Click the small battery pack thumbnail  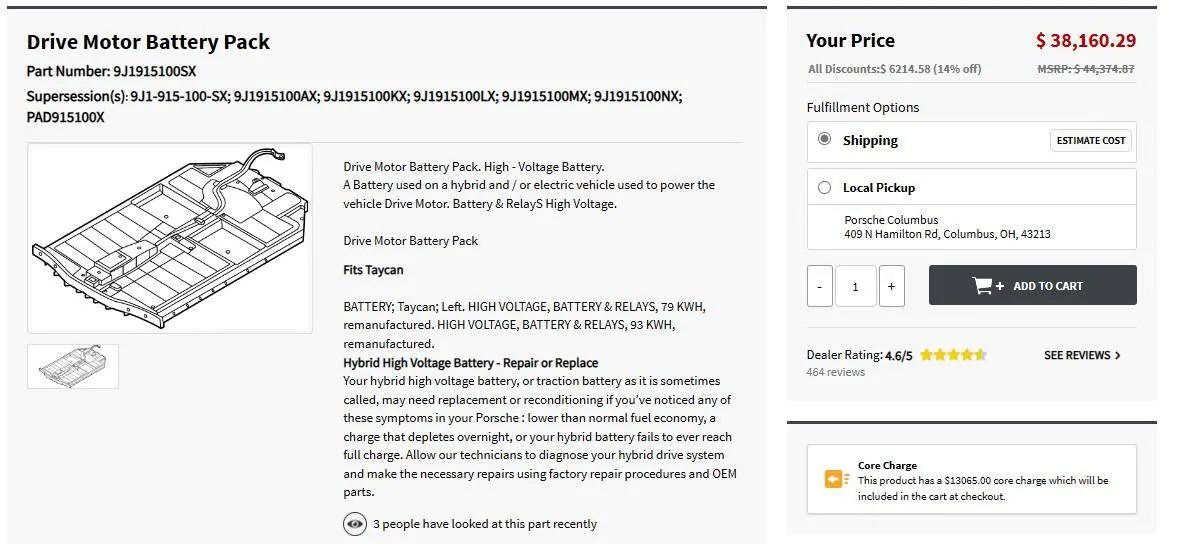(x=73, y=366)
